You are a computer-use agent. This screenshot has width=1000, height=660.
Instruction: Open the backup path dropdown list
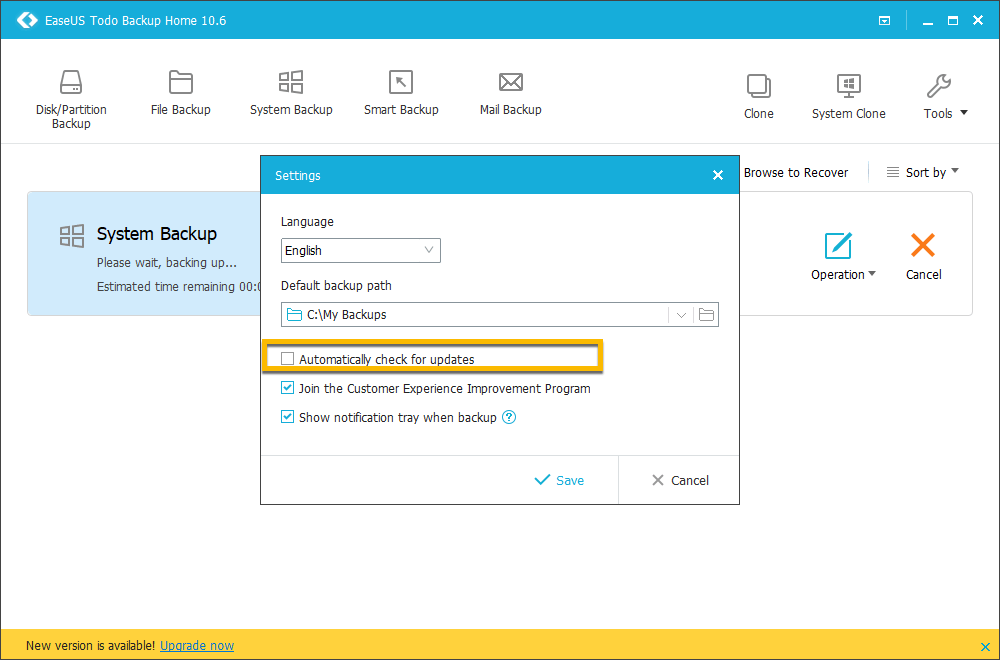(681, 314)
